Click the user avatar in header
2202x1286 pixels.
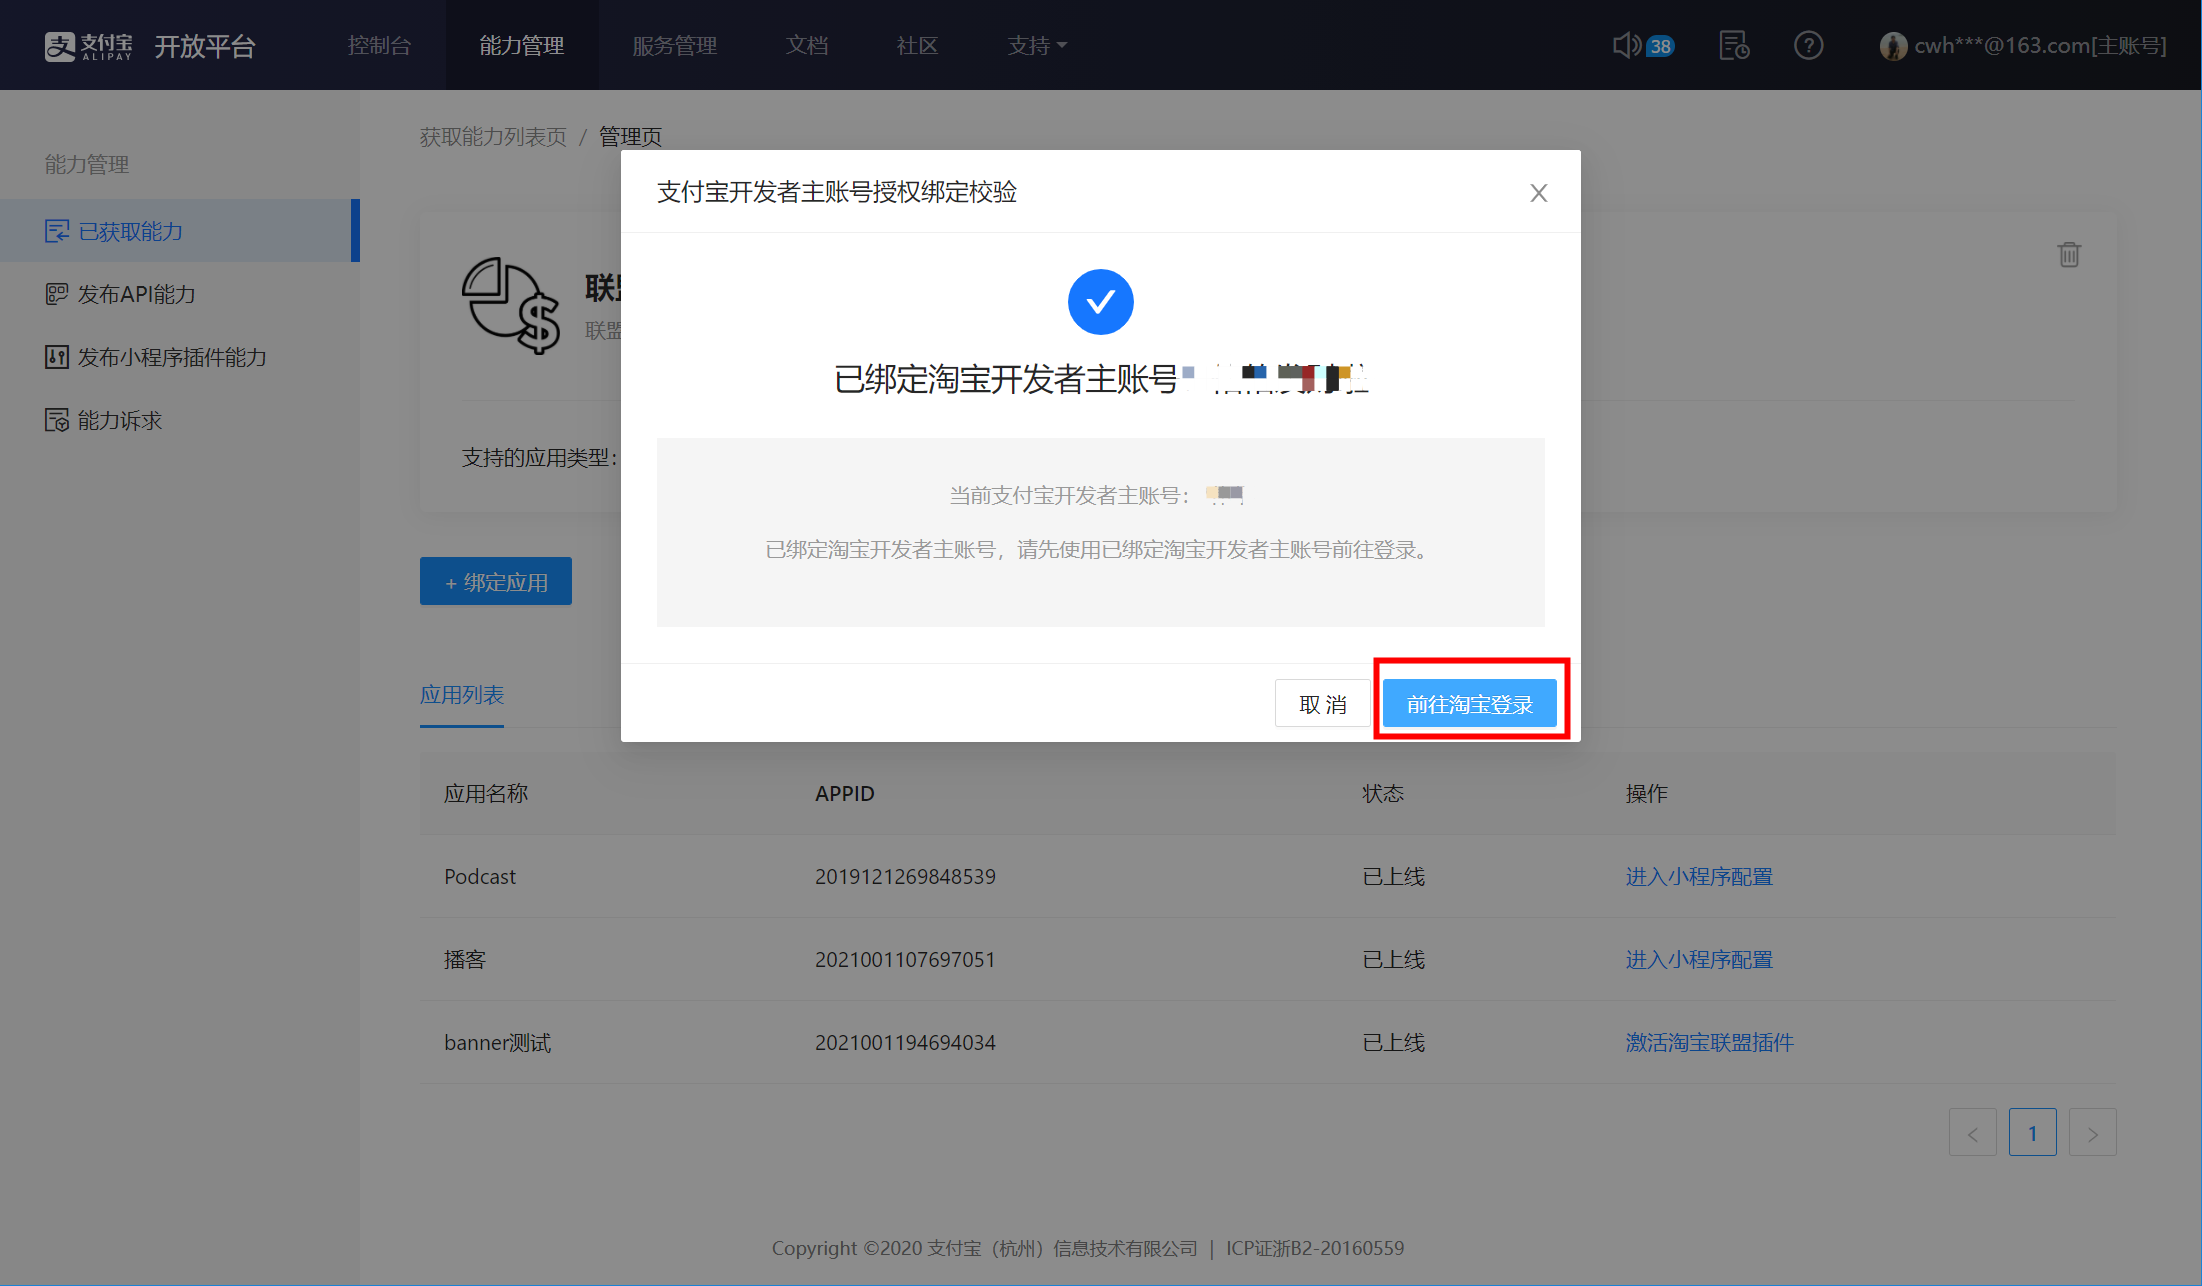pyautogui.click(x=1893, y=46)
